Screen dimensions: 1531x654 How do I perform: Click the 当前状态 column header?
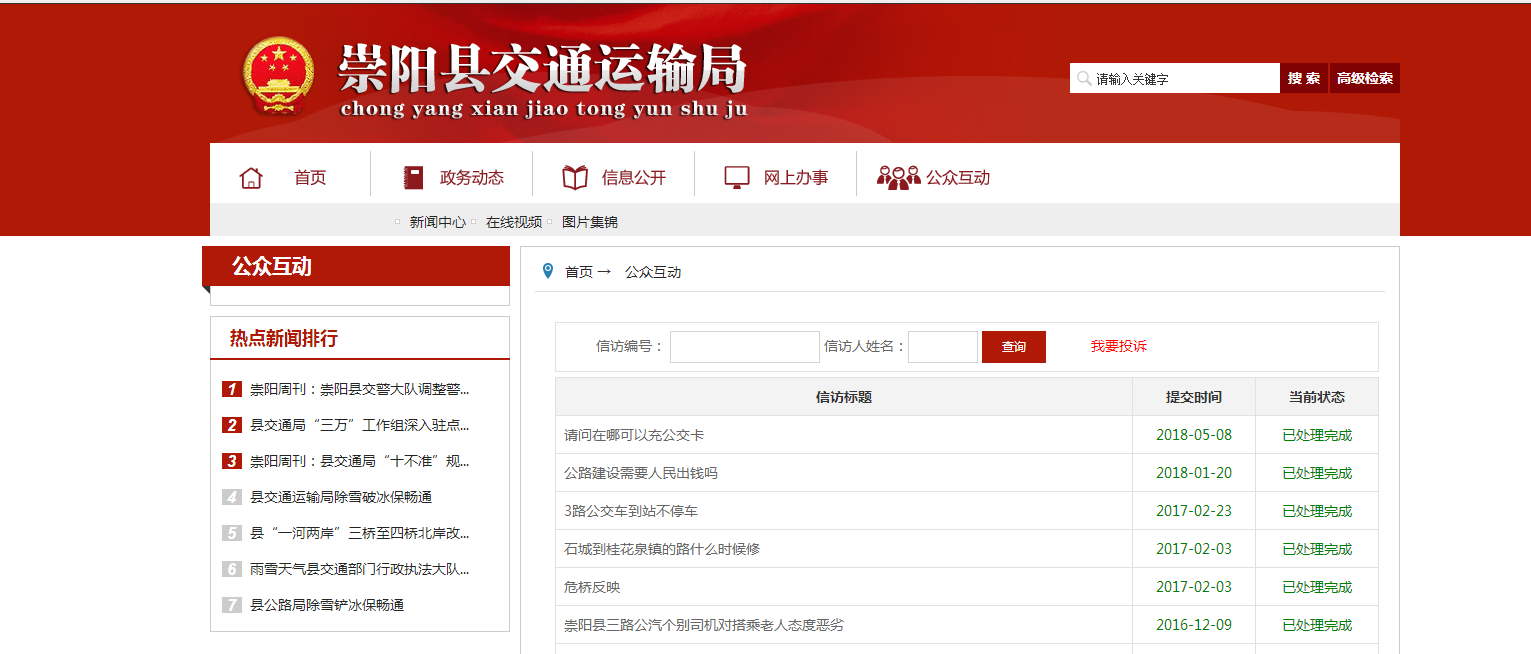(1317, 397)
